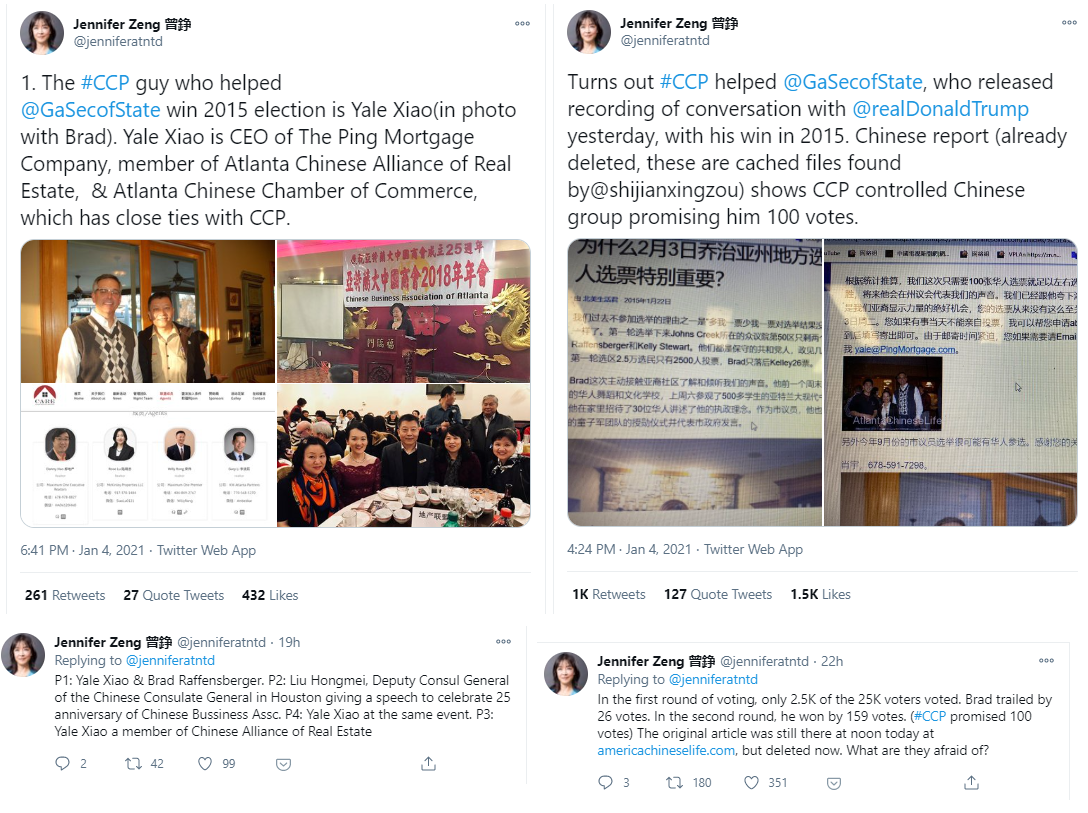Open Pocket save icon on 19h reply
This screenshot has width=1088, height=813.
(x=283, y=764)
